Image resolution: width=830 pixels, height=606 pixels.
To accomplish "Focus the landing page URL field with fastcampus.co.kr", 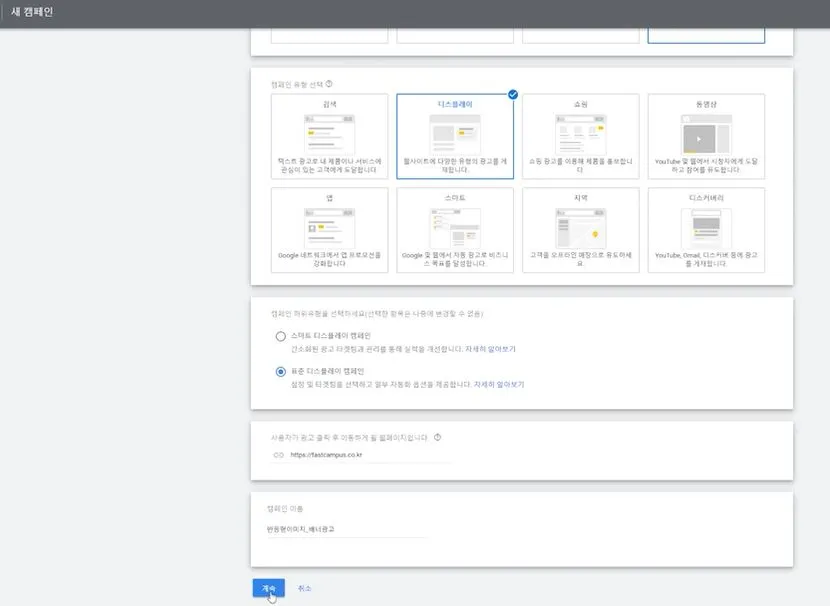I will click(361, 455).
